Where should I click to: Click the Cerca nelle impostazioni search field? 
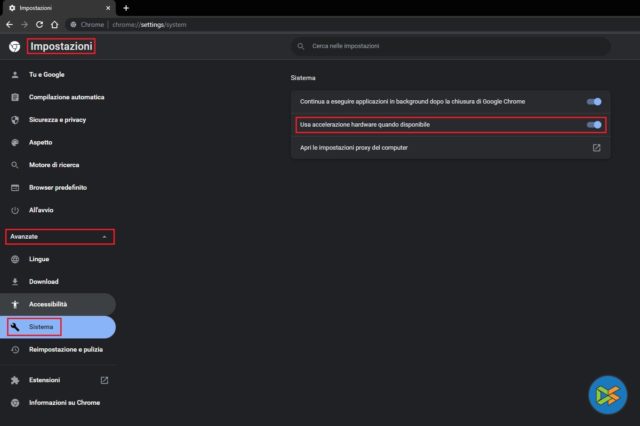[450, 46]
